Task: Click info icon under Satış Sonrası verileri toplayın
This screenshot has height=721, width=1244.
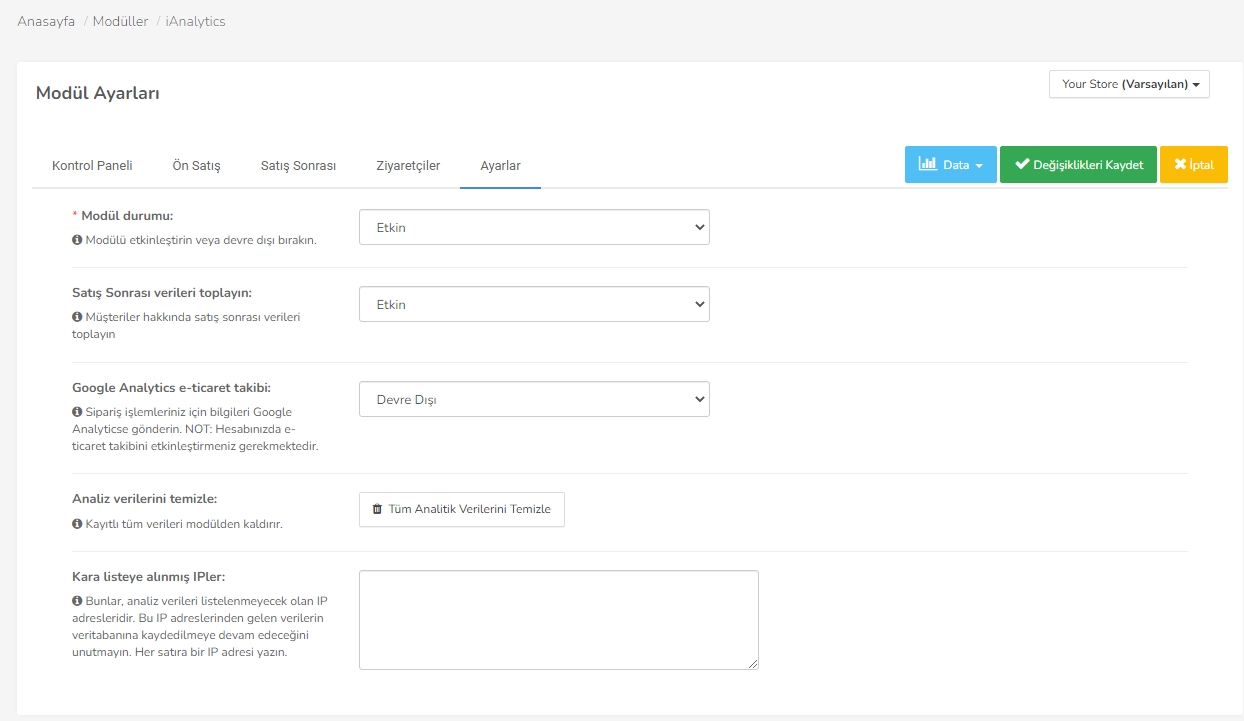Action: pos(77,317)
